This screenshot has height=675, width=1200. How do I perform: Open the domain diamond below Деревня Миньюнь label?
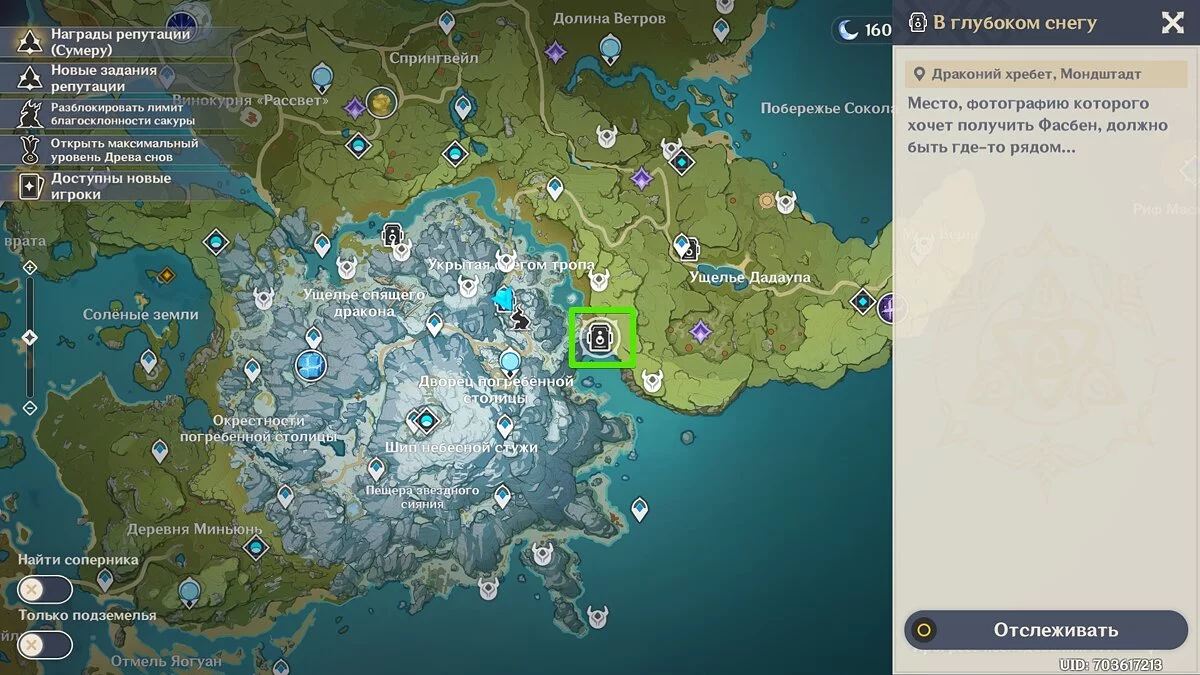256,546
